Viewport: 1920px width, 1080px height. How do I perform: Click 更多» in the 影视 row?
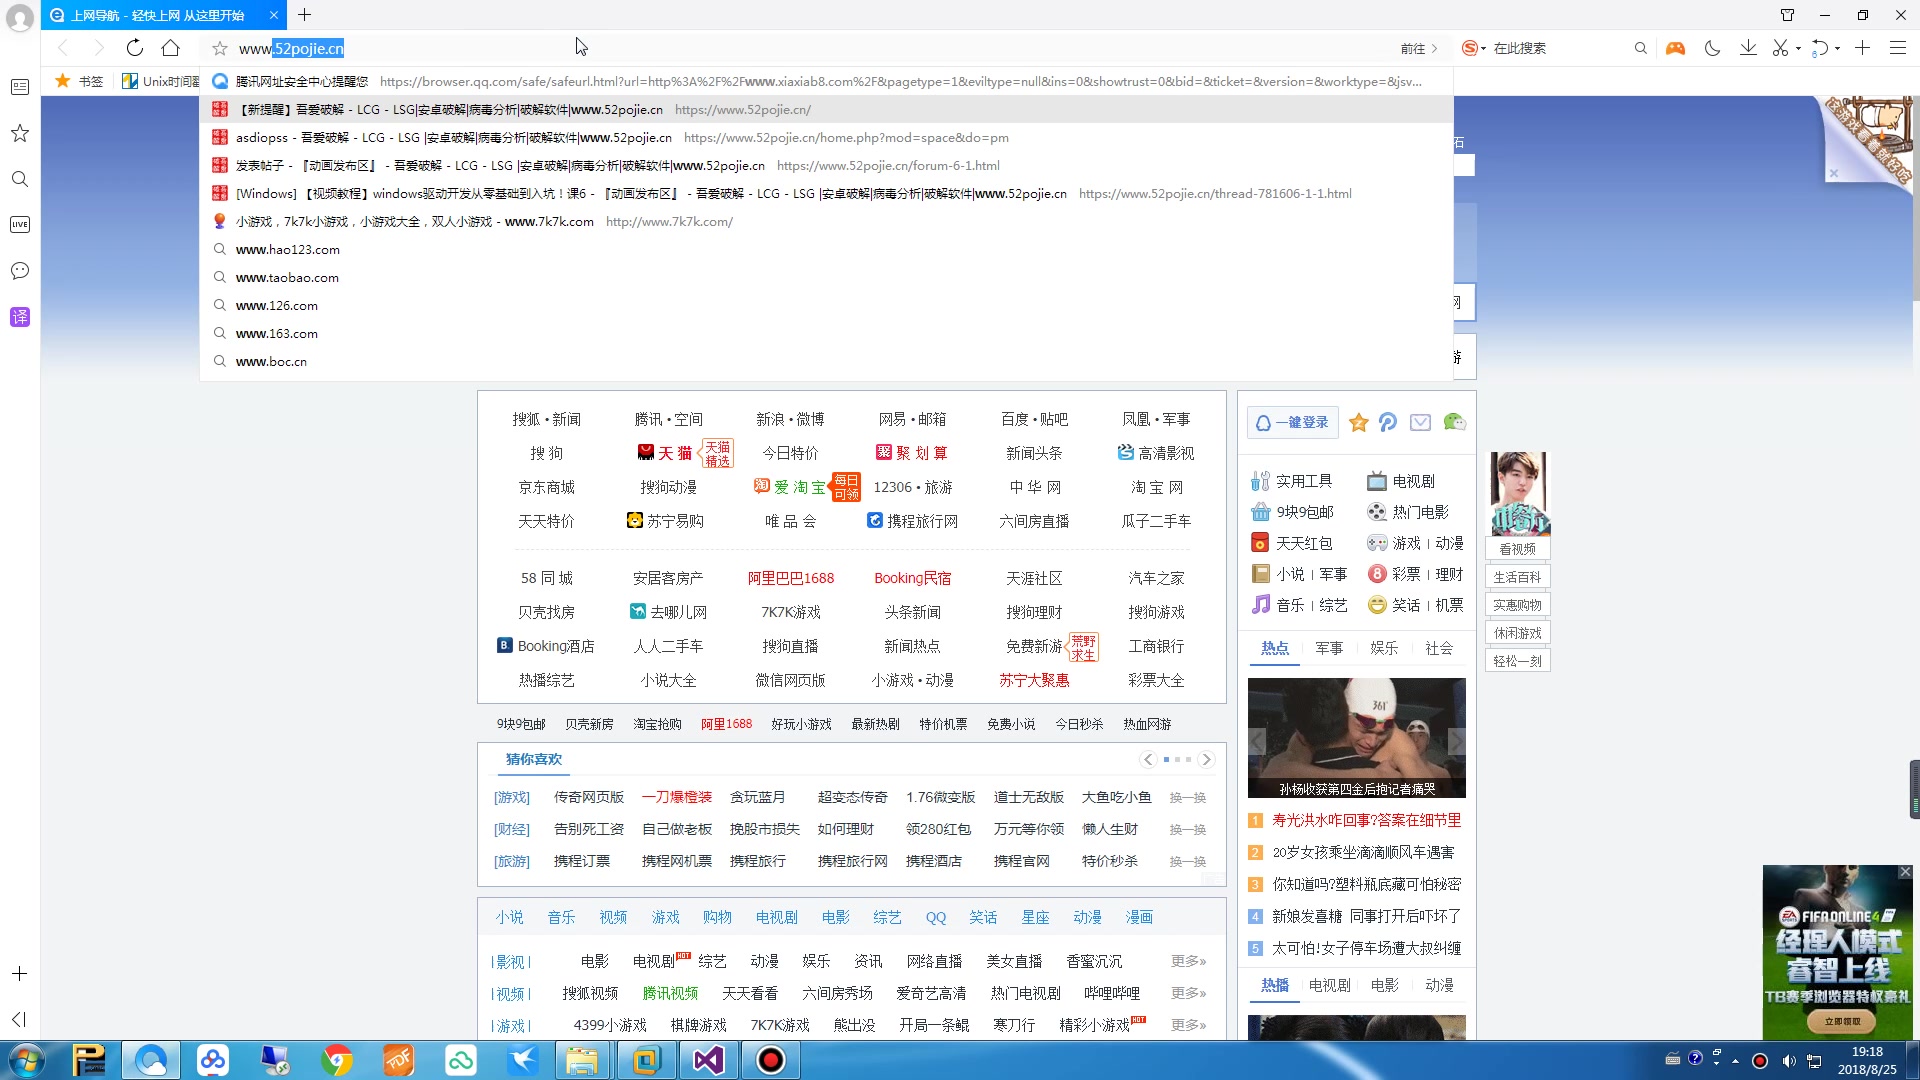(x=1188, y=961)
